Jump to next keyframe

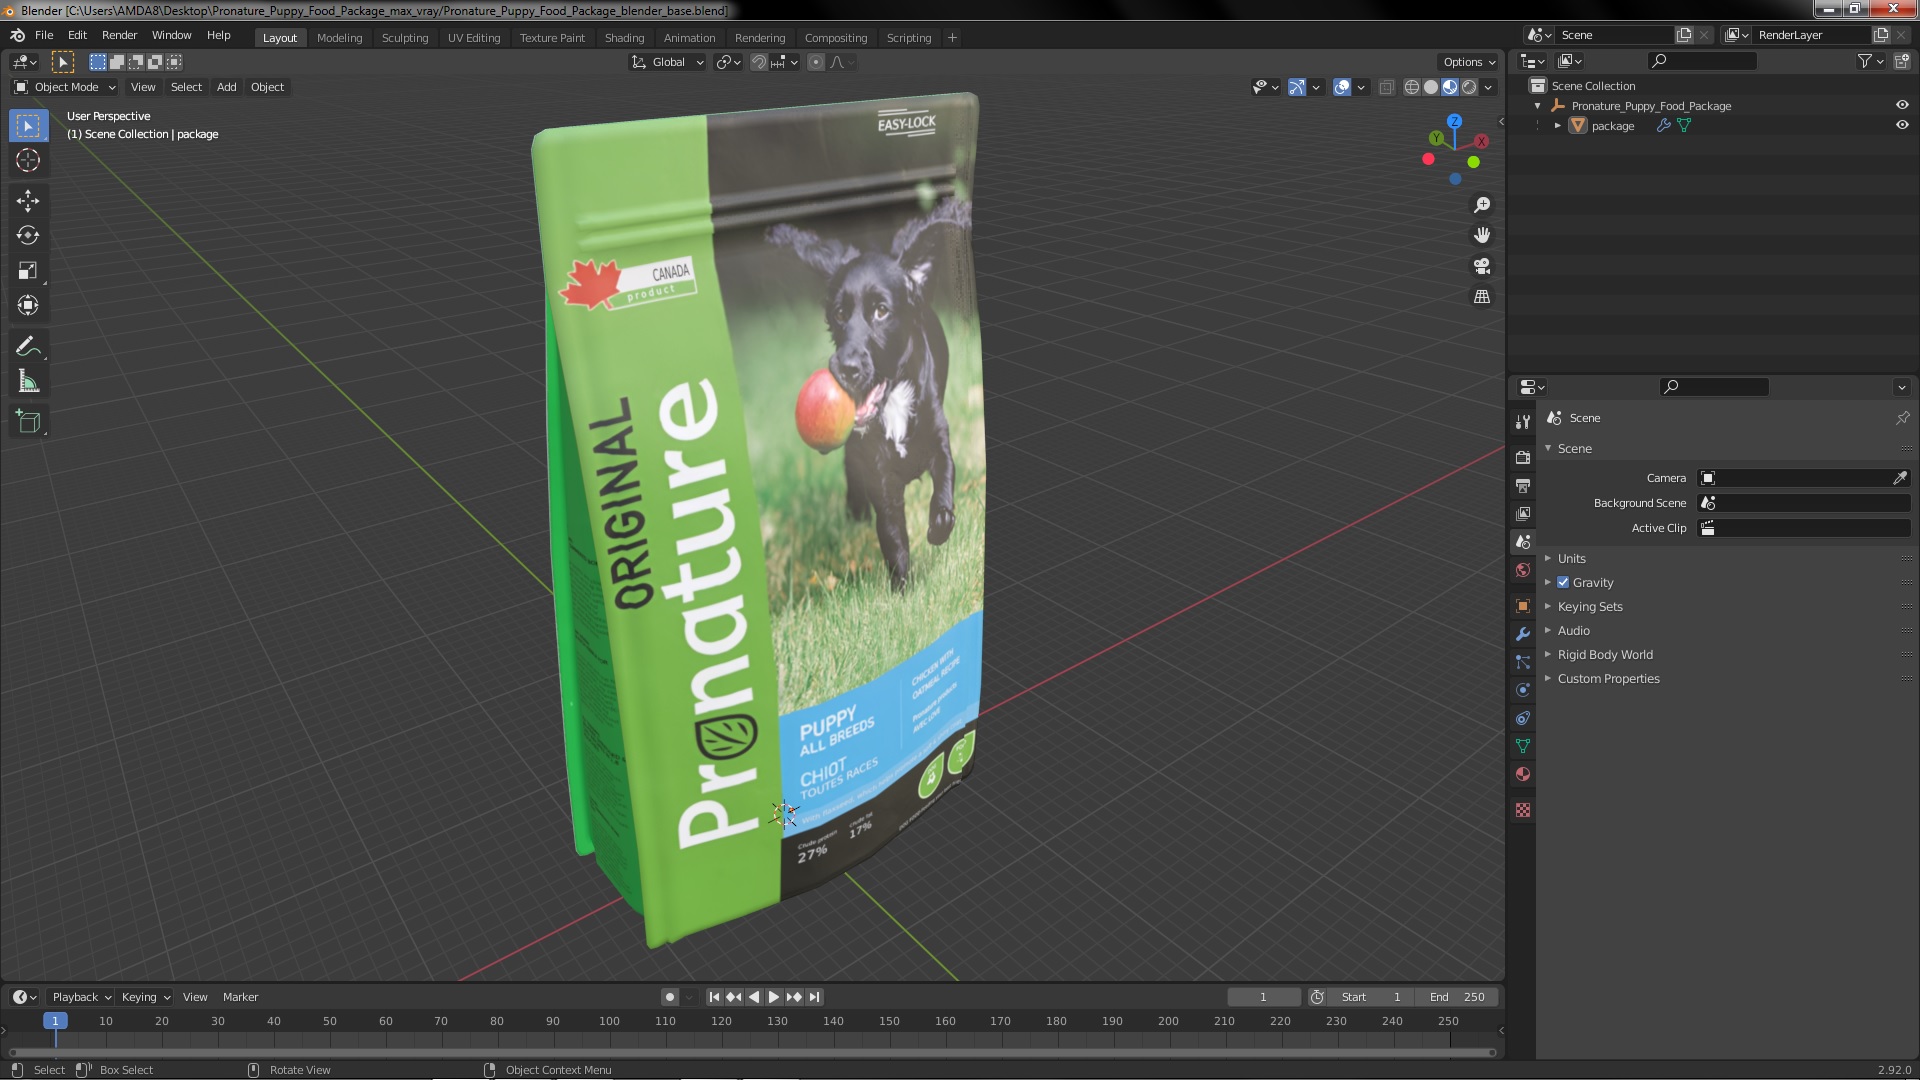pos(794,997)
